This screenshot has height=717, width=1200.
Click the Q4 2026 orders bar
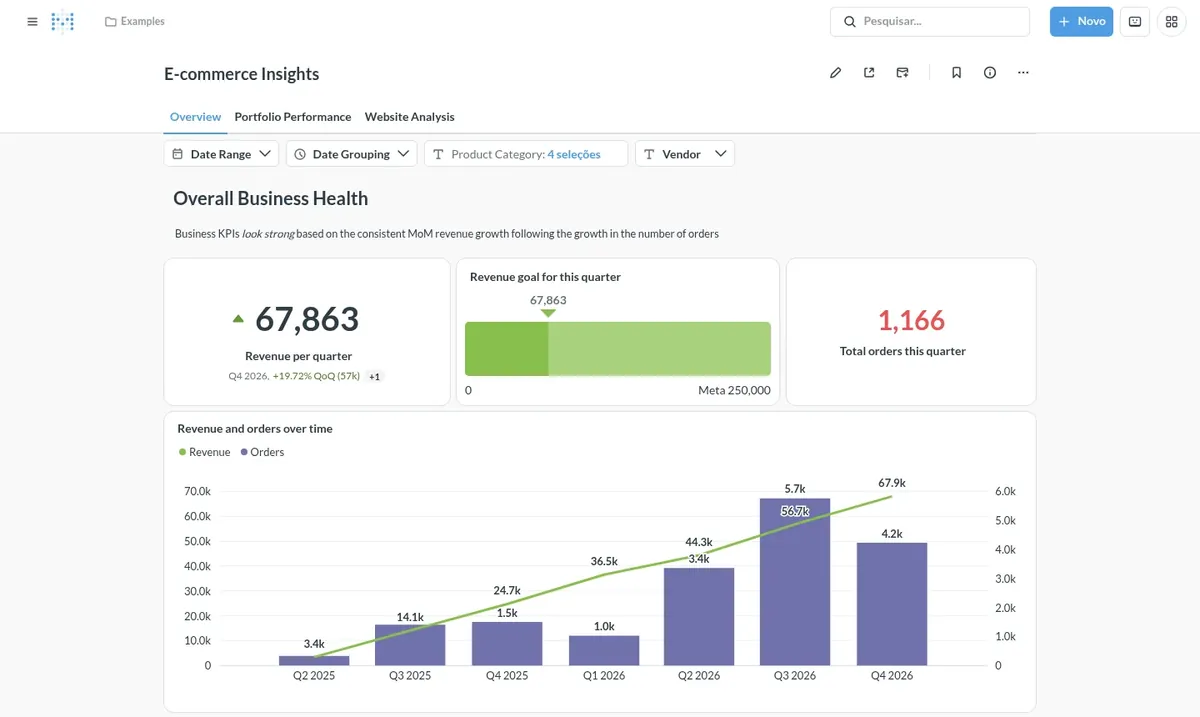coord(892,604)
